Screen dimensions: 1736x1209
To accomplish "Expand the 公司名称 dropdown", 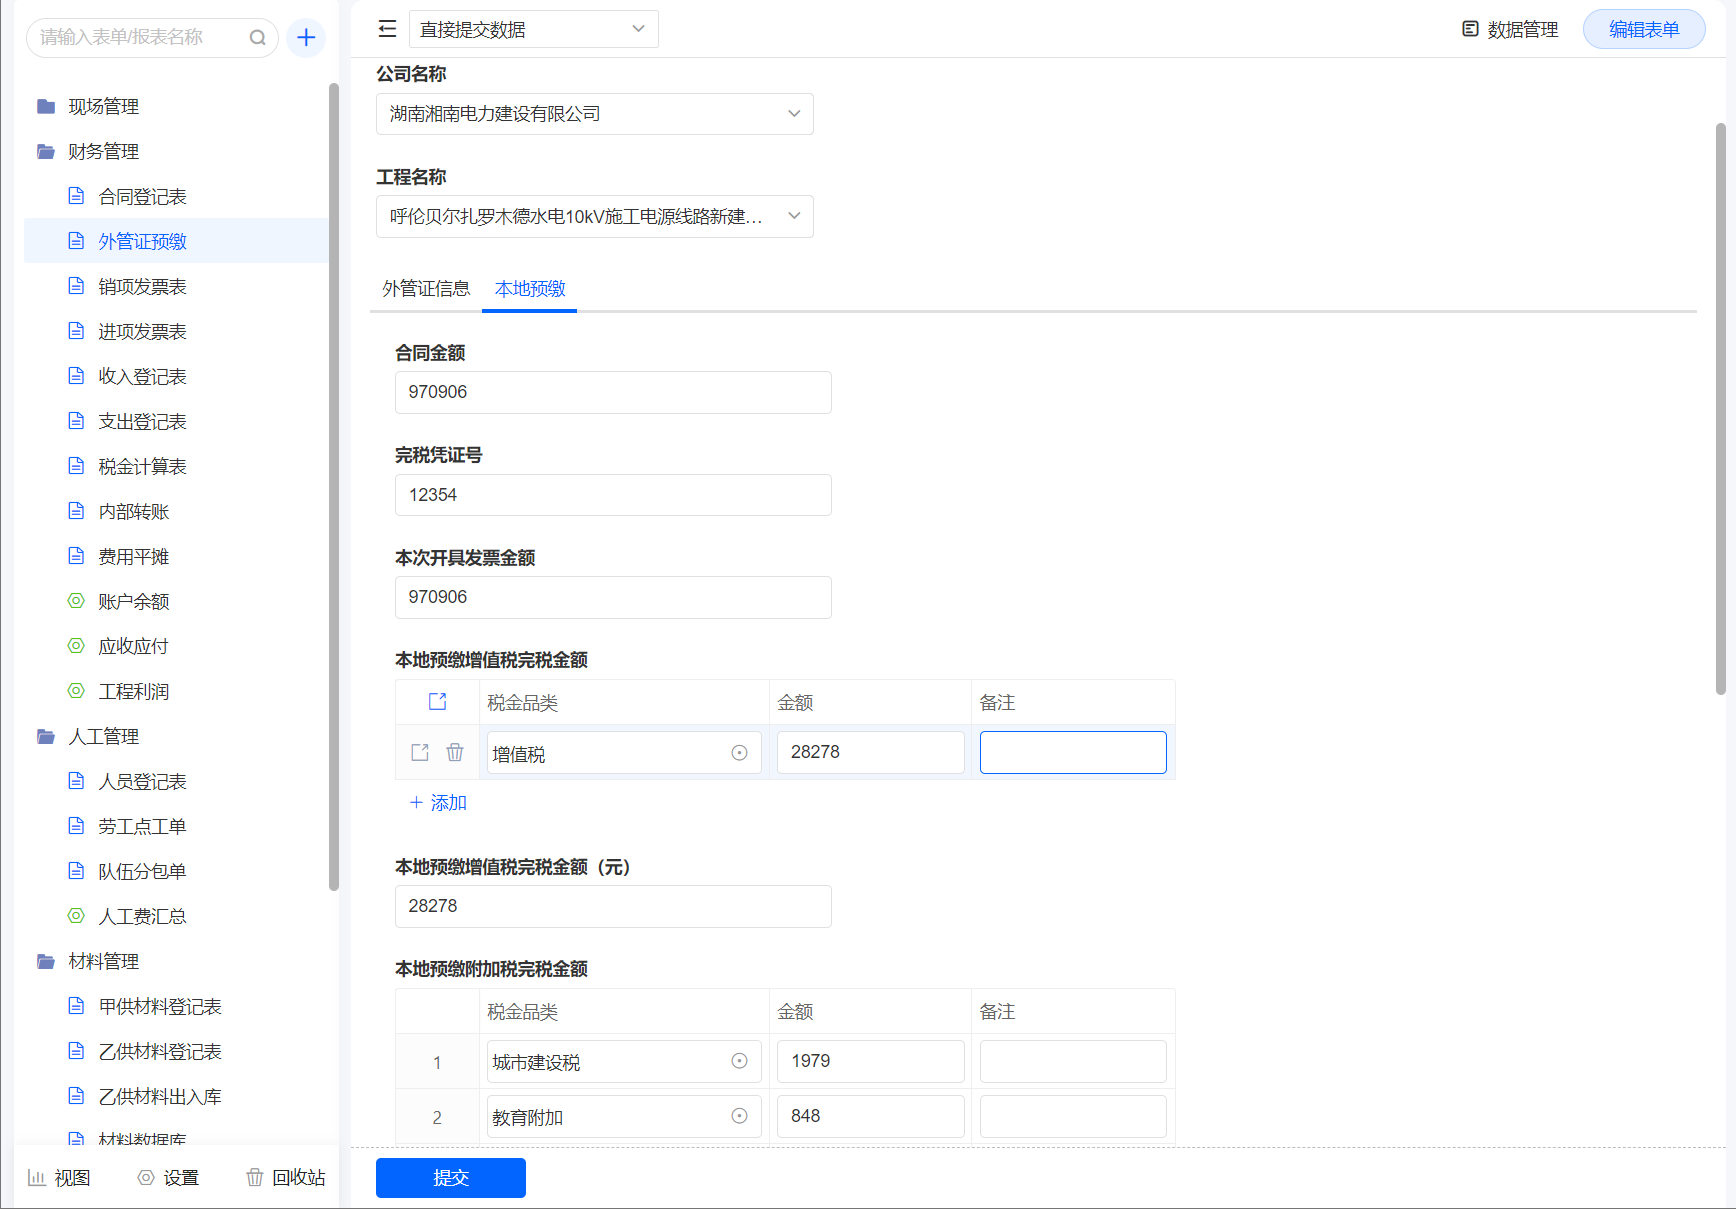I will point(594,114).
